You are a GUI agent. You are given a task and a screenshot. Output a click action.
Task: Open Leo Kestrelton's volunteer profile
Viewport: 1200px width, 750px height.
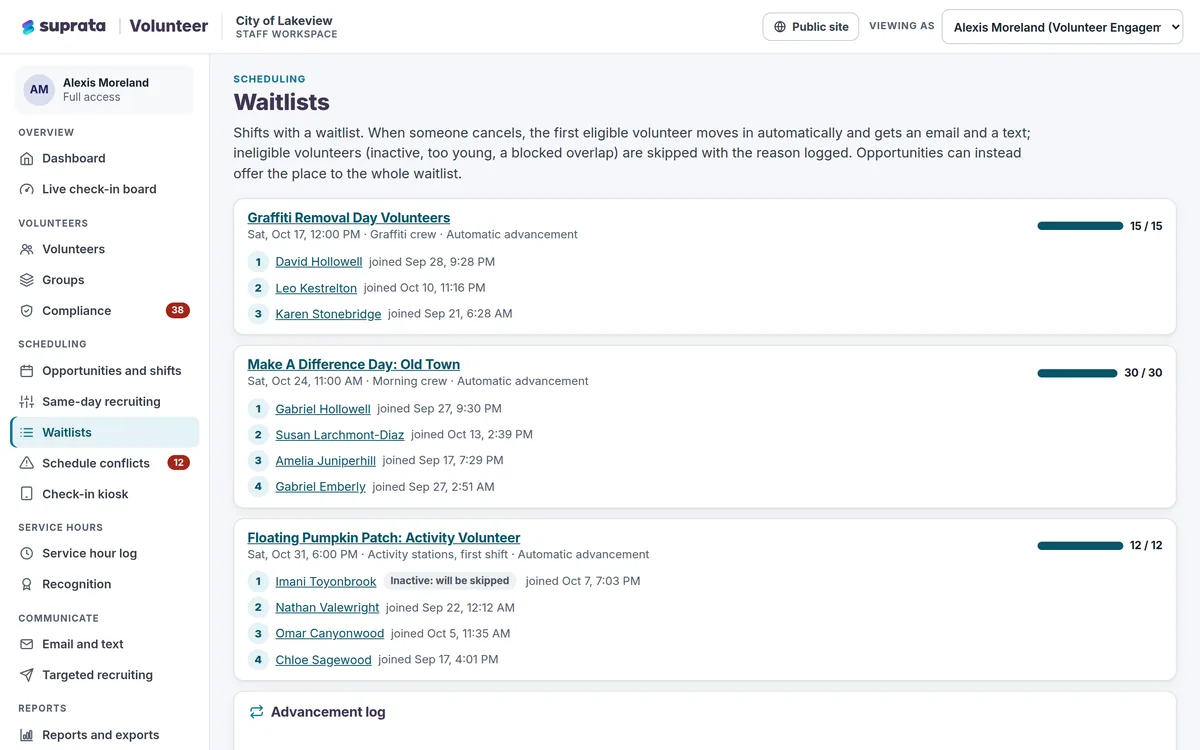click(316, 288)
